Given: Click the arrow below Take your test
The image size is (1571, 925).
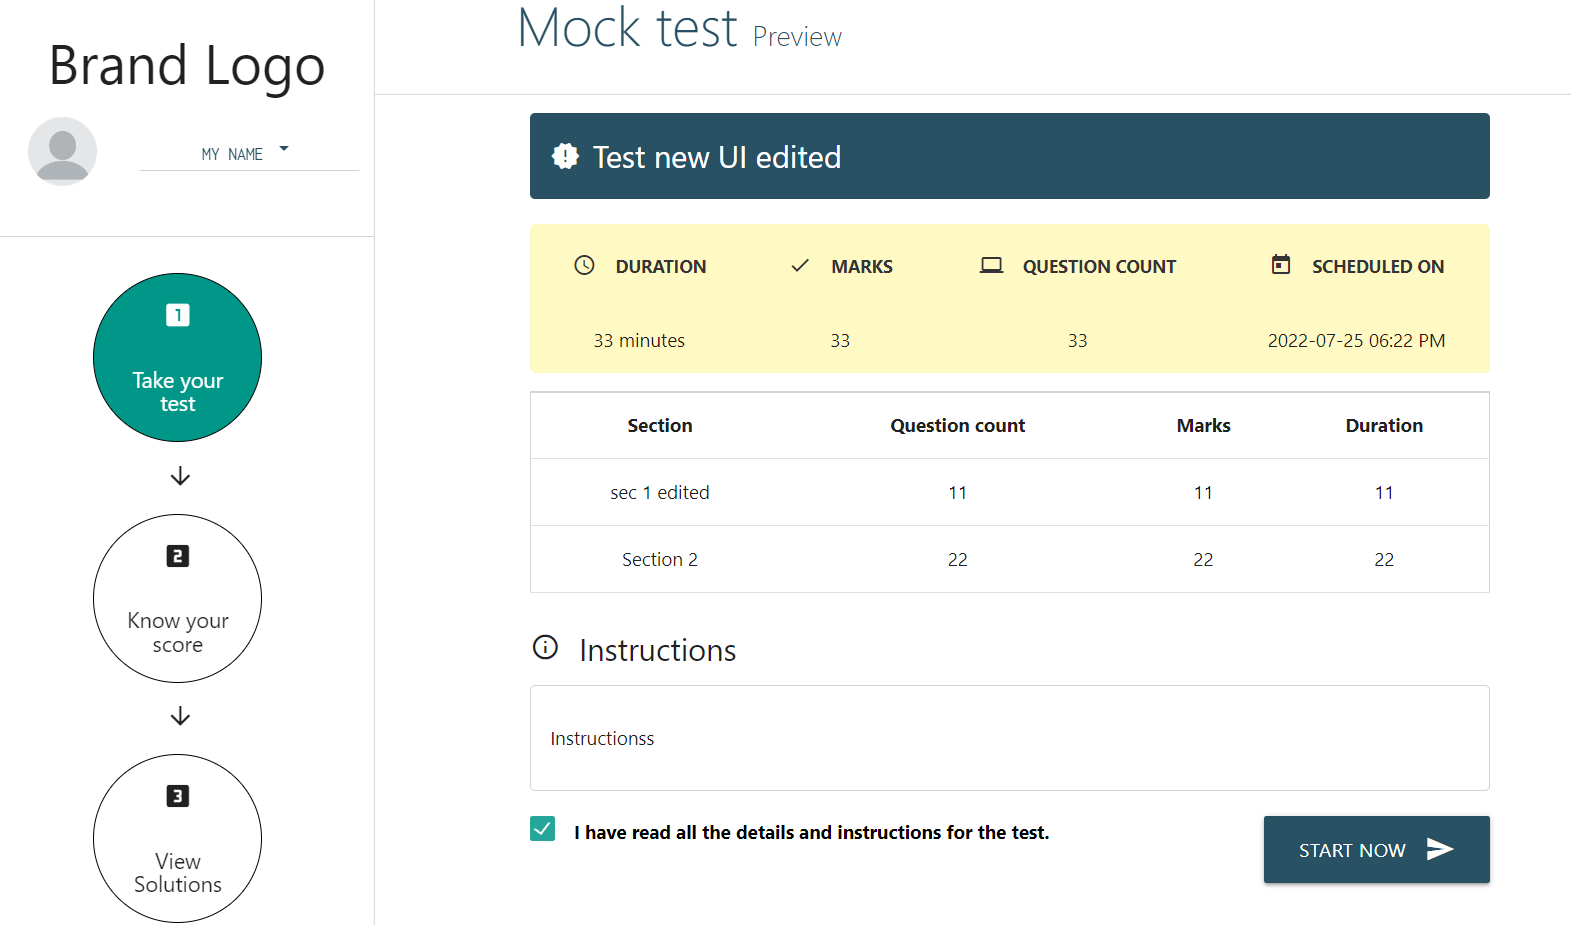Looking at the screenshot, I should click(180, 476).
